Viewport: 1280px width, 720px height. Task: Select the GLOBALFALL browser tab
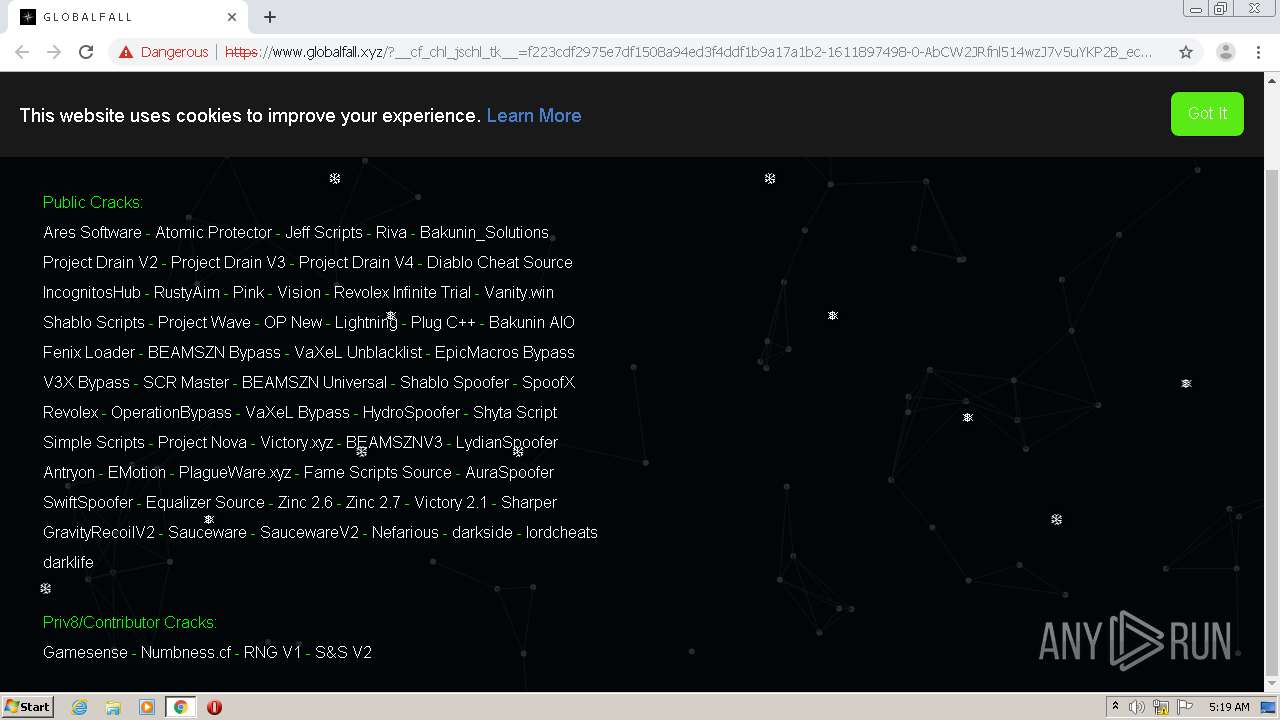coord(128,17)
